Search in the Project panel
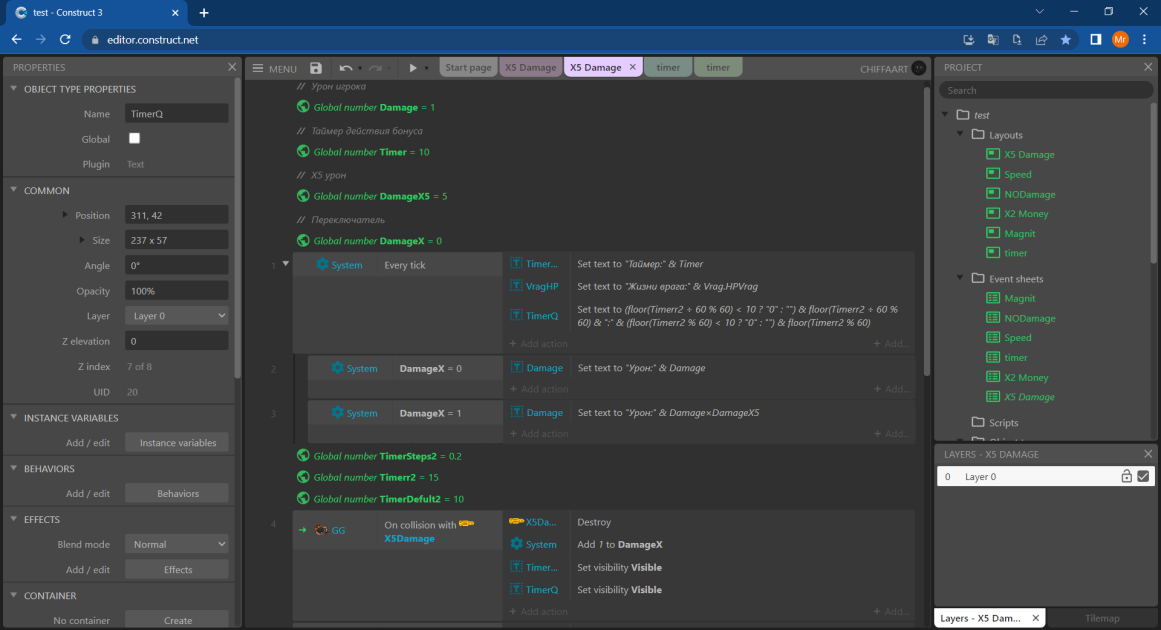The width and height of the screenshot is (1161, 630). (1045, 90)
